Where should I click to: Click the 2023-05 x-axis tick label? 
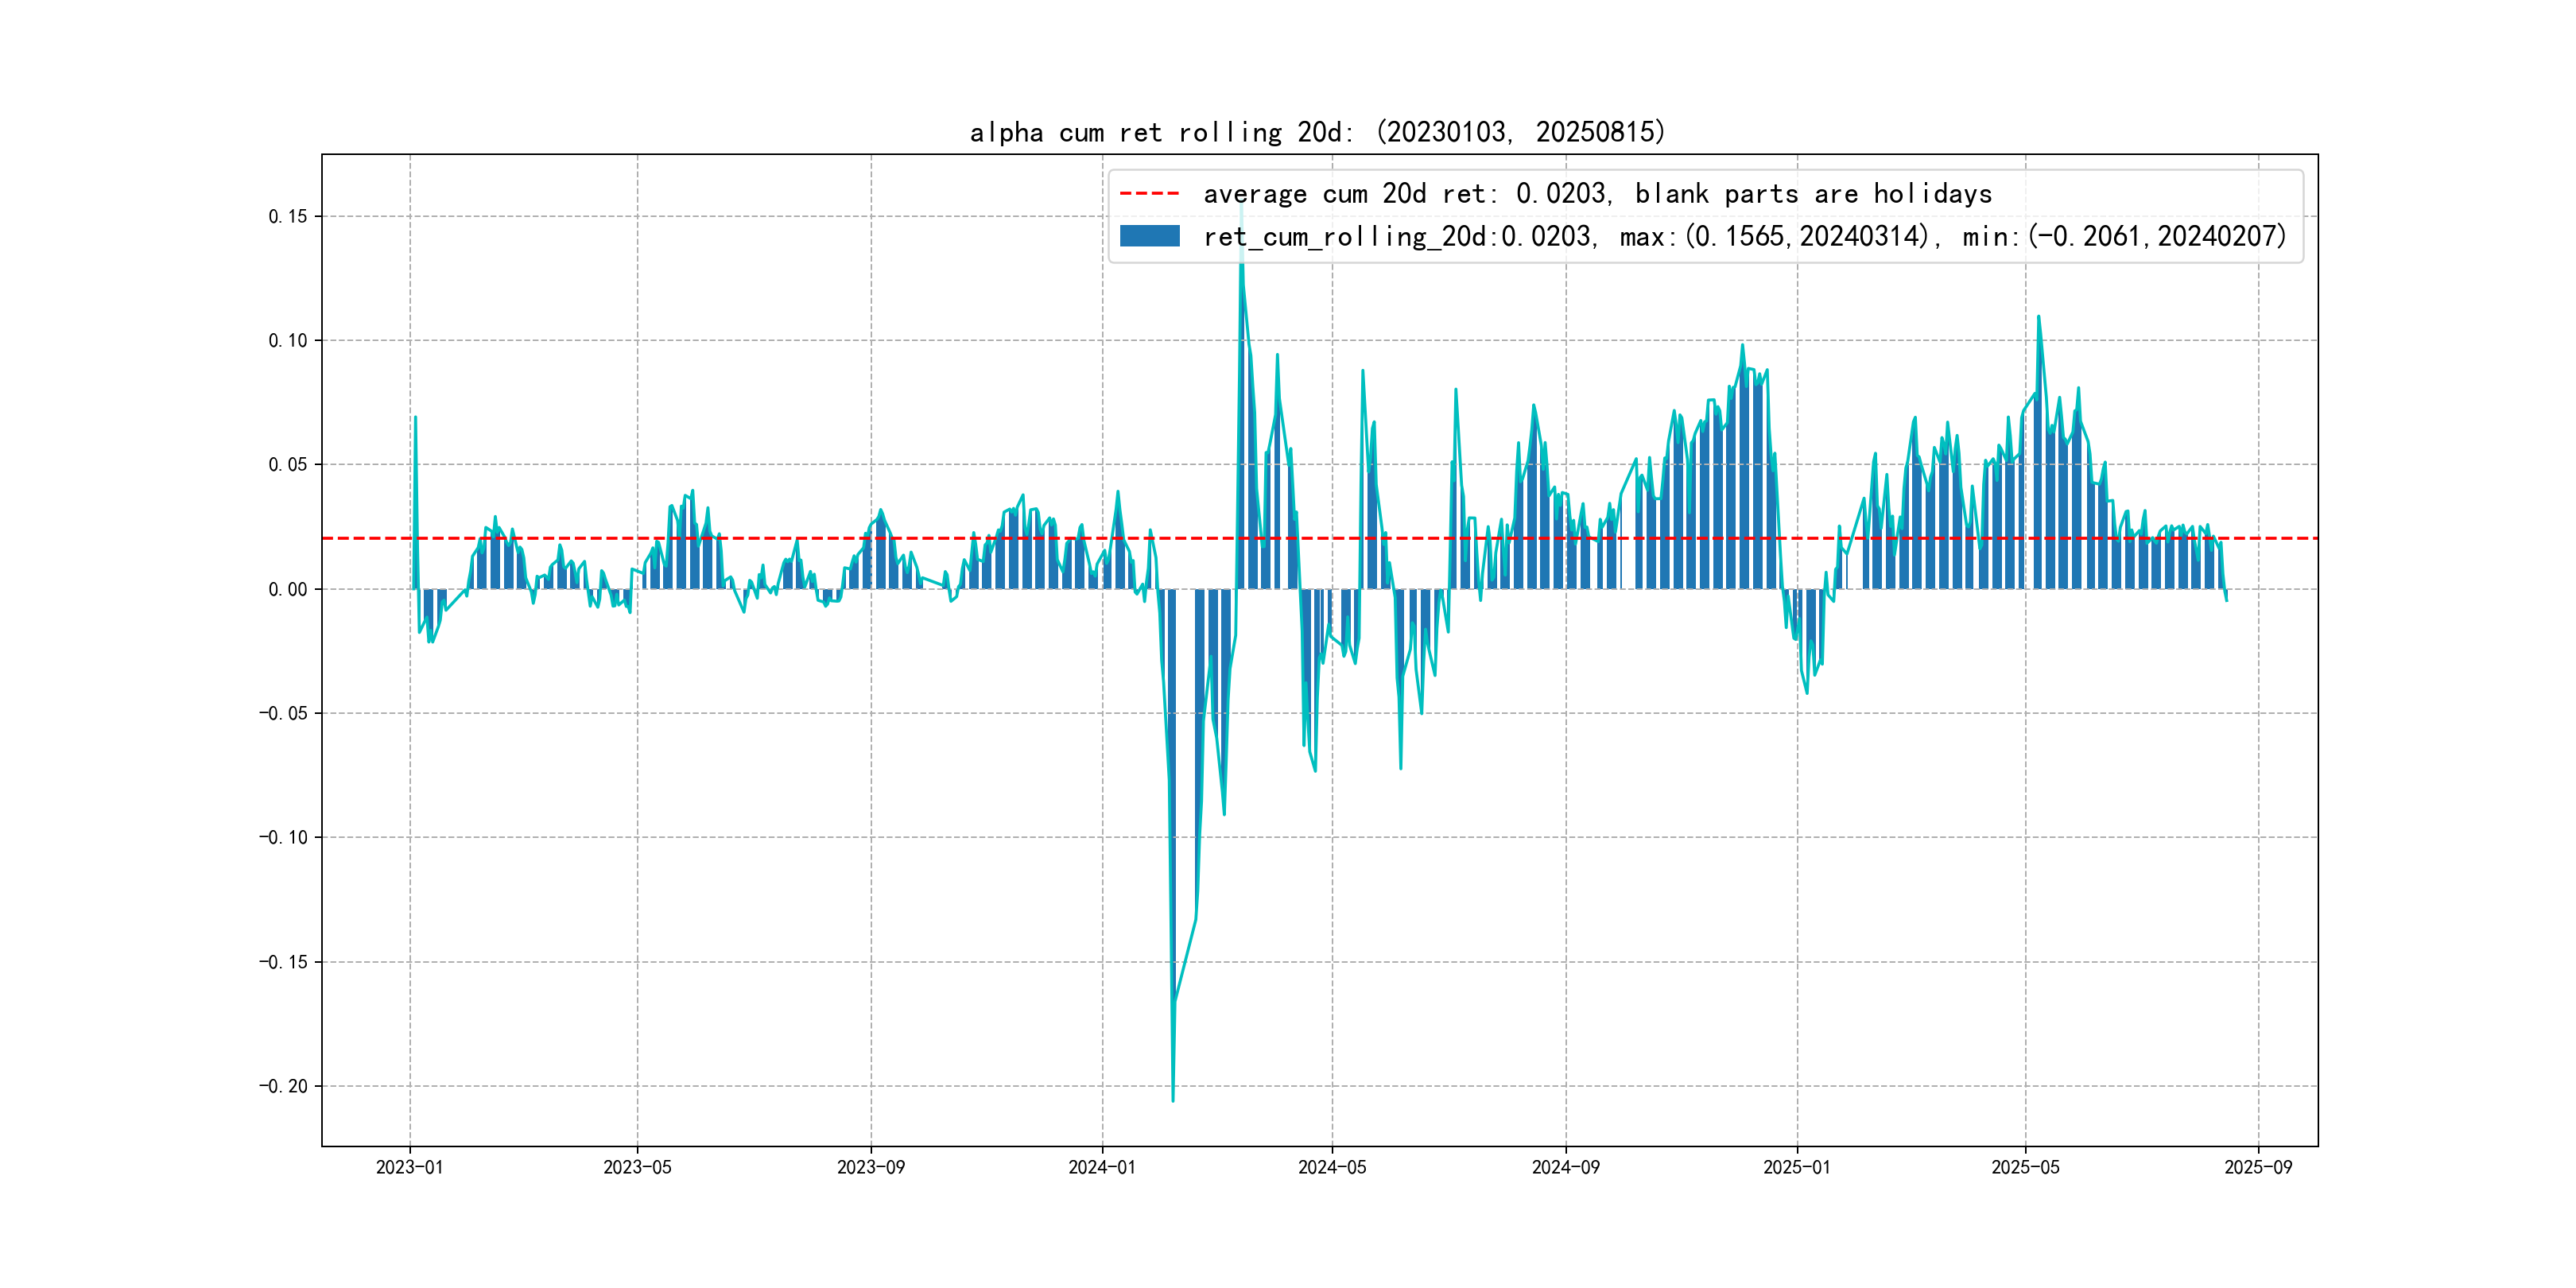(637, 1167)
